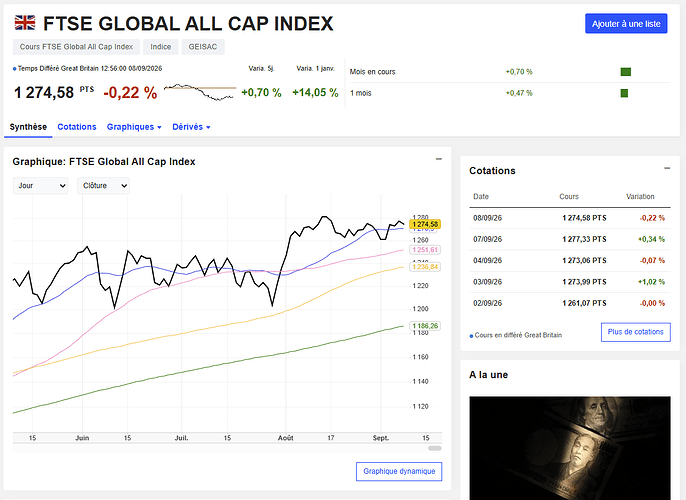Expand the Graphiques menu
This screenshot has height=500, width=686.
[134, 127]
